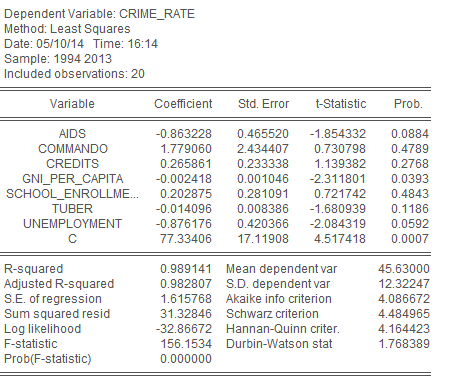
Task: Select the GNI_PER_CAPITA probability 0.0393
Action: (410, 179)
